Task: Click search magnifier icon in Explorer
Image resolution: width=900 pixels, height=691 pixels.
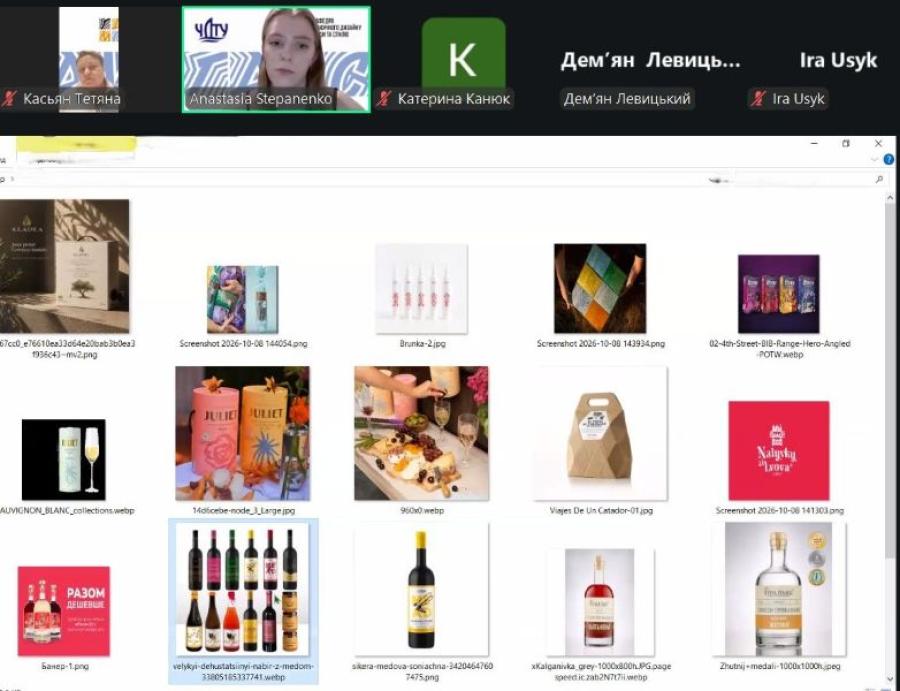Action: [879, 180]
